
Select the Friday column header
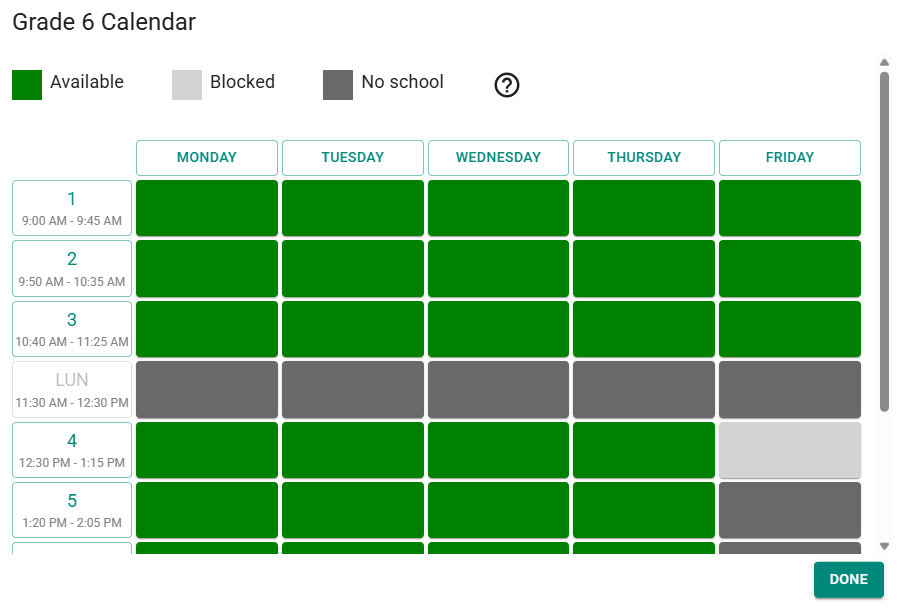(x=790, y=157)
